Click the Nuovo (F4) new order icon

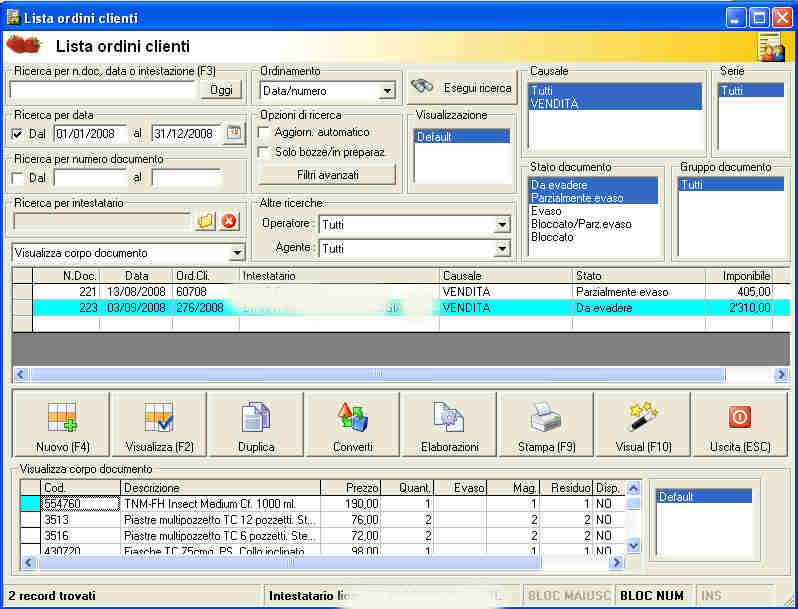point(62,424)
